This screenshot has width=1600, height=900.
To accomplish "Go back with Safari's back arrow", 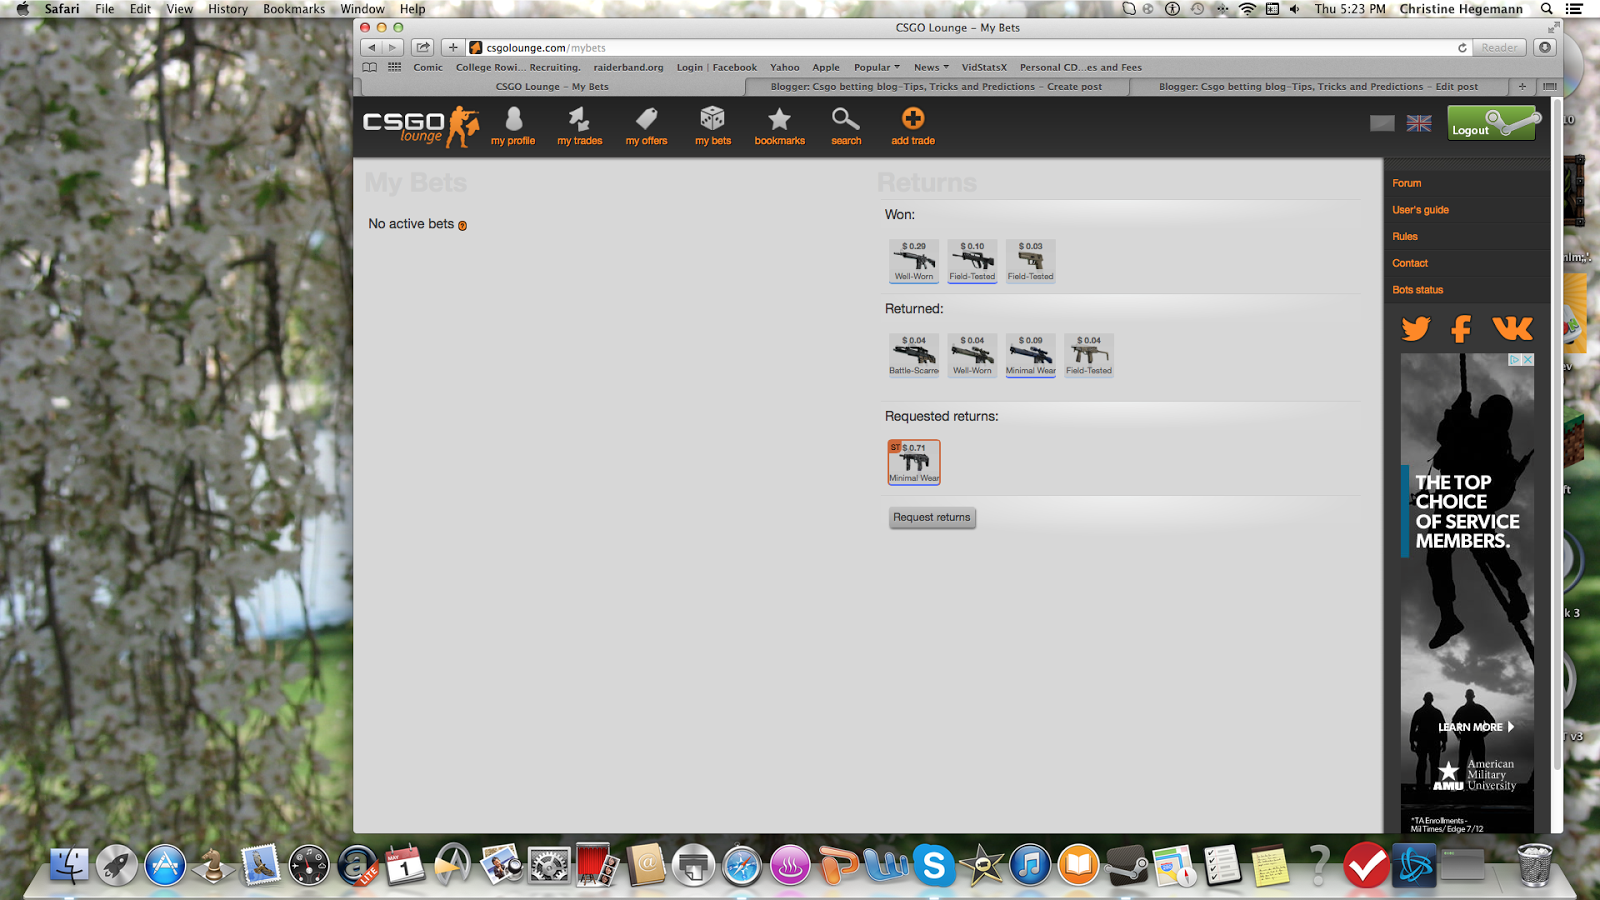I will pos(372,47).
